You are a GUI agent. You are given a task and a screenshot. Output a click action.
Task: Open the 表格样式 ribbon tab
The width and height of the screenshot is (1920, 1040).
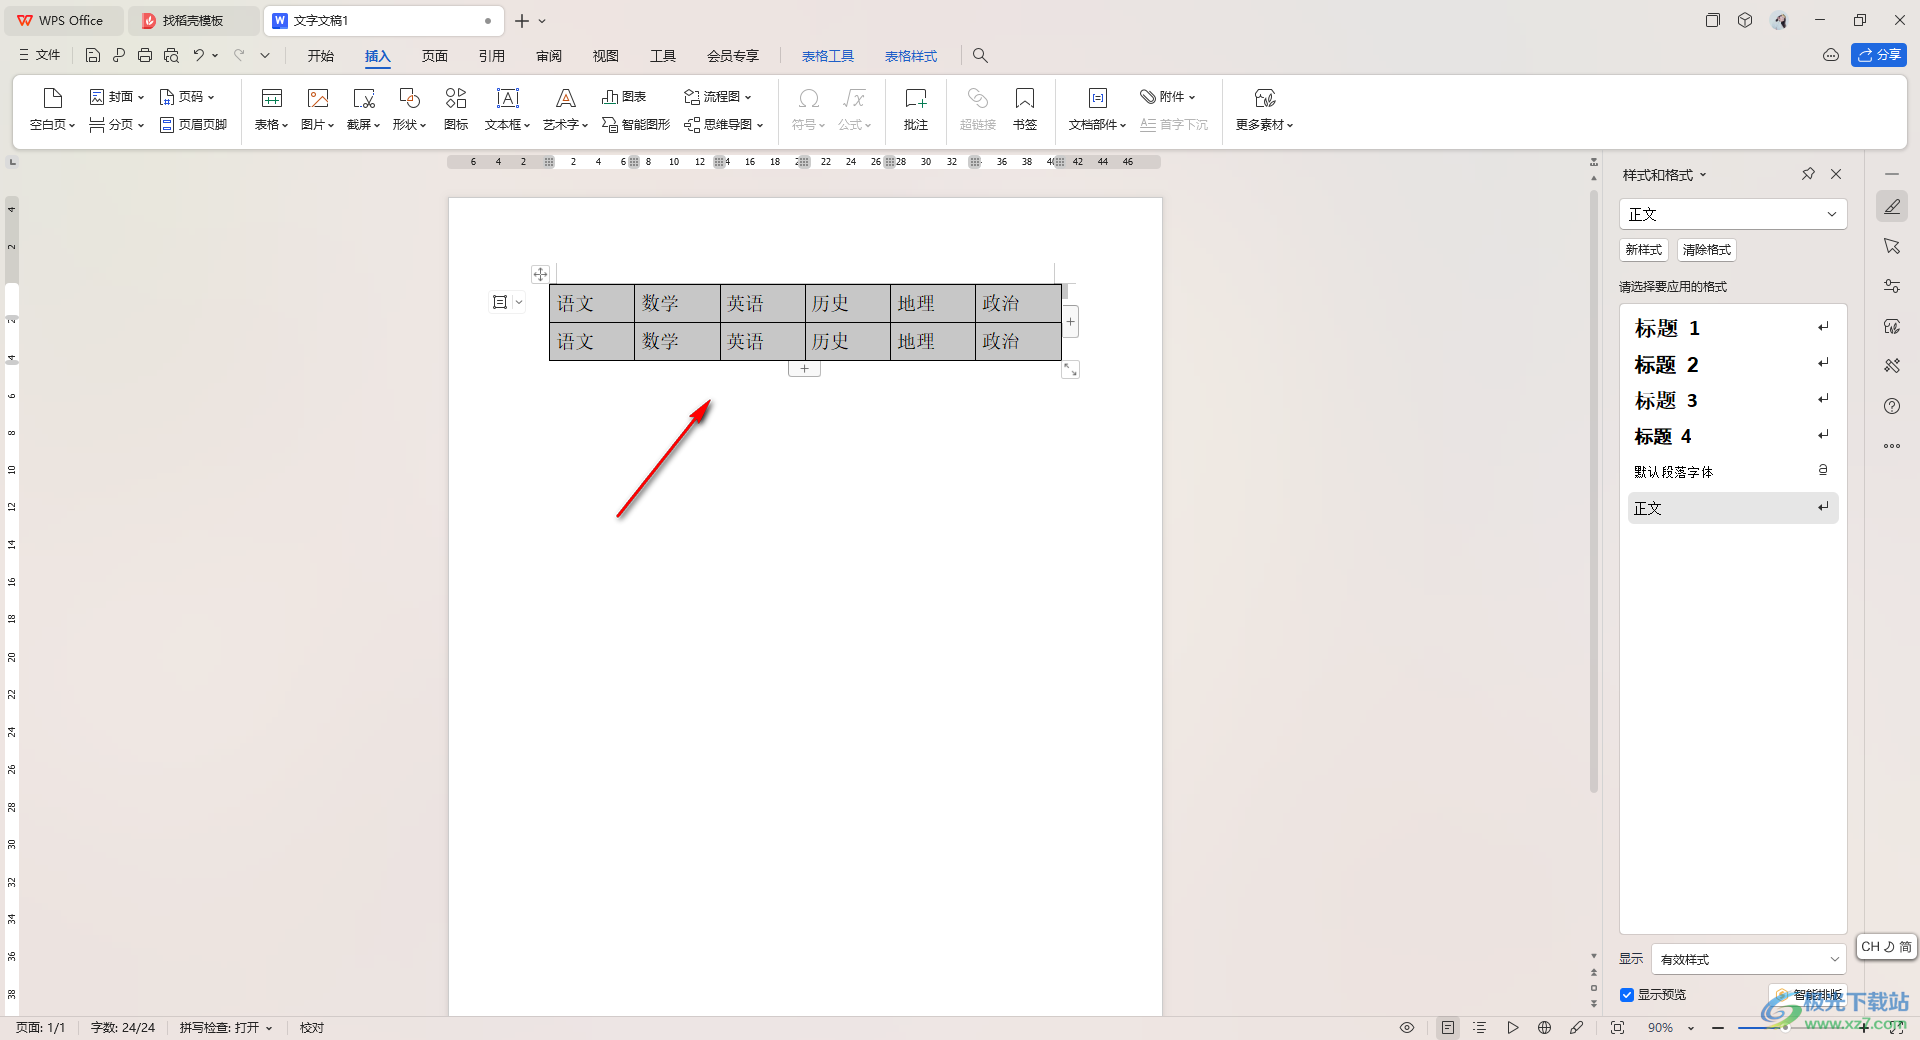[x=911, y=56]
